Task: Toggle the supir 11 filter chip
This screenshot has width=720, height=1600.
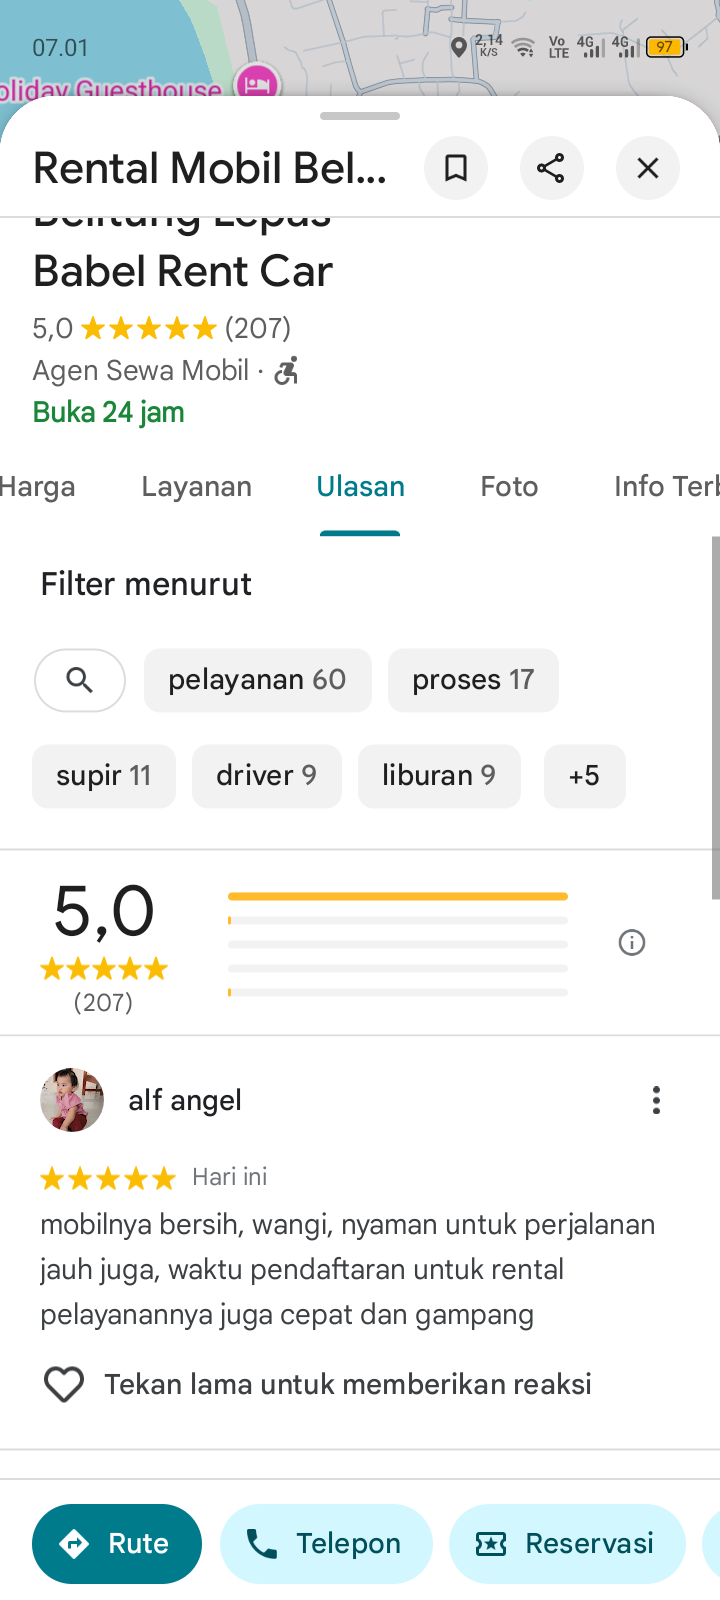Action: click(x=104, y=776)
